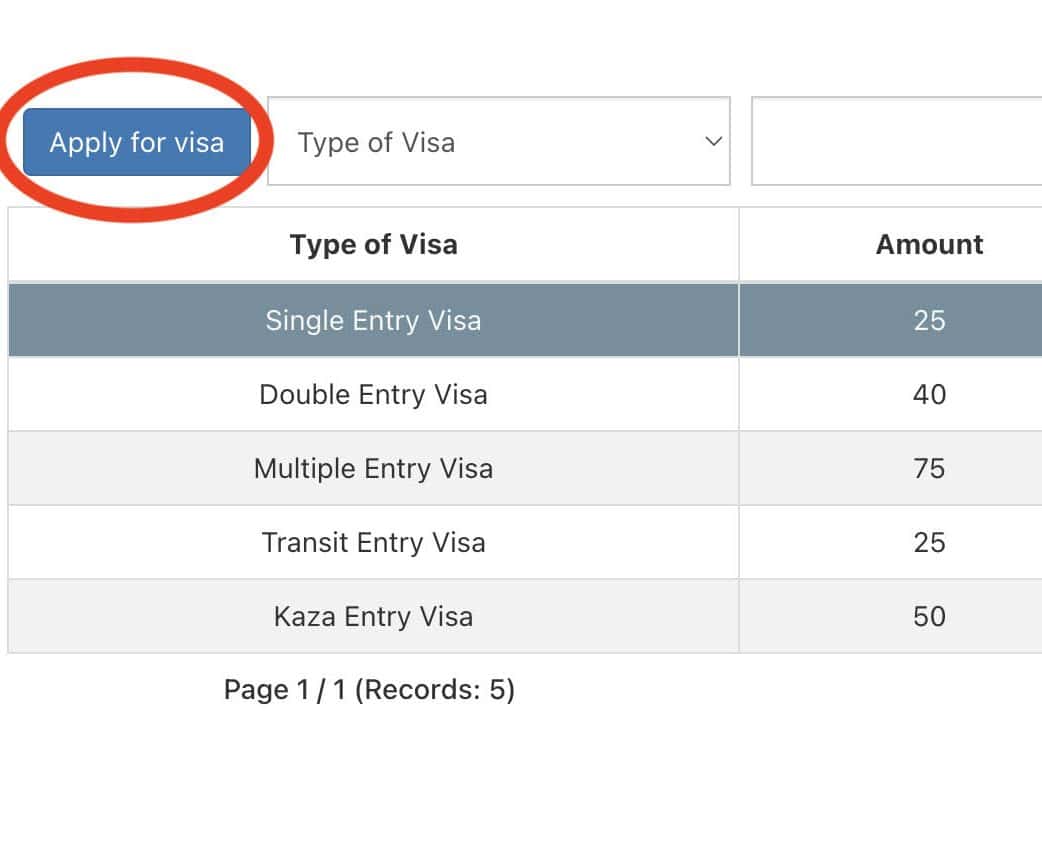1042x854 pixels.
Task: Click the dropdown chevron arrow
Action: tap(713, 142)
